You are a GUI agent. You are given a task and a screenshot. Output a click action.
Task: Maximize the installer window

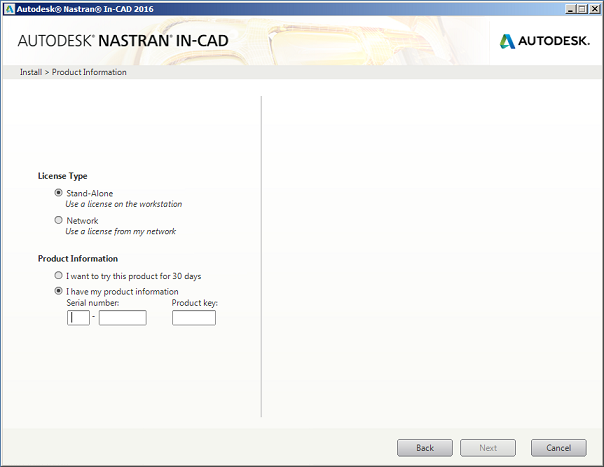582,9
